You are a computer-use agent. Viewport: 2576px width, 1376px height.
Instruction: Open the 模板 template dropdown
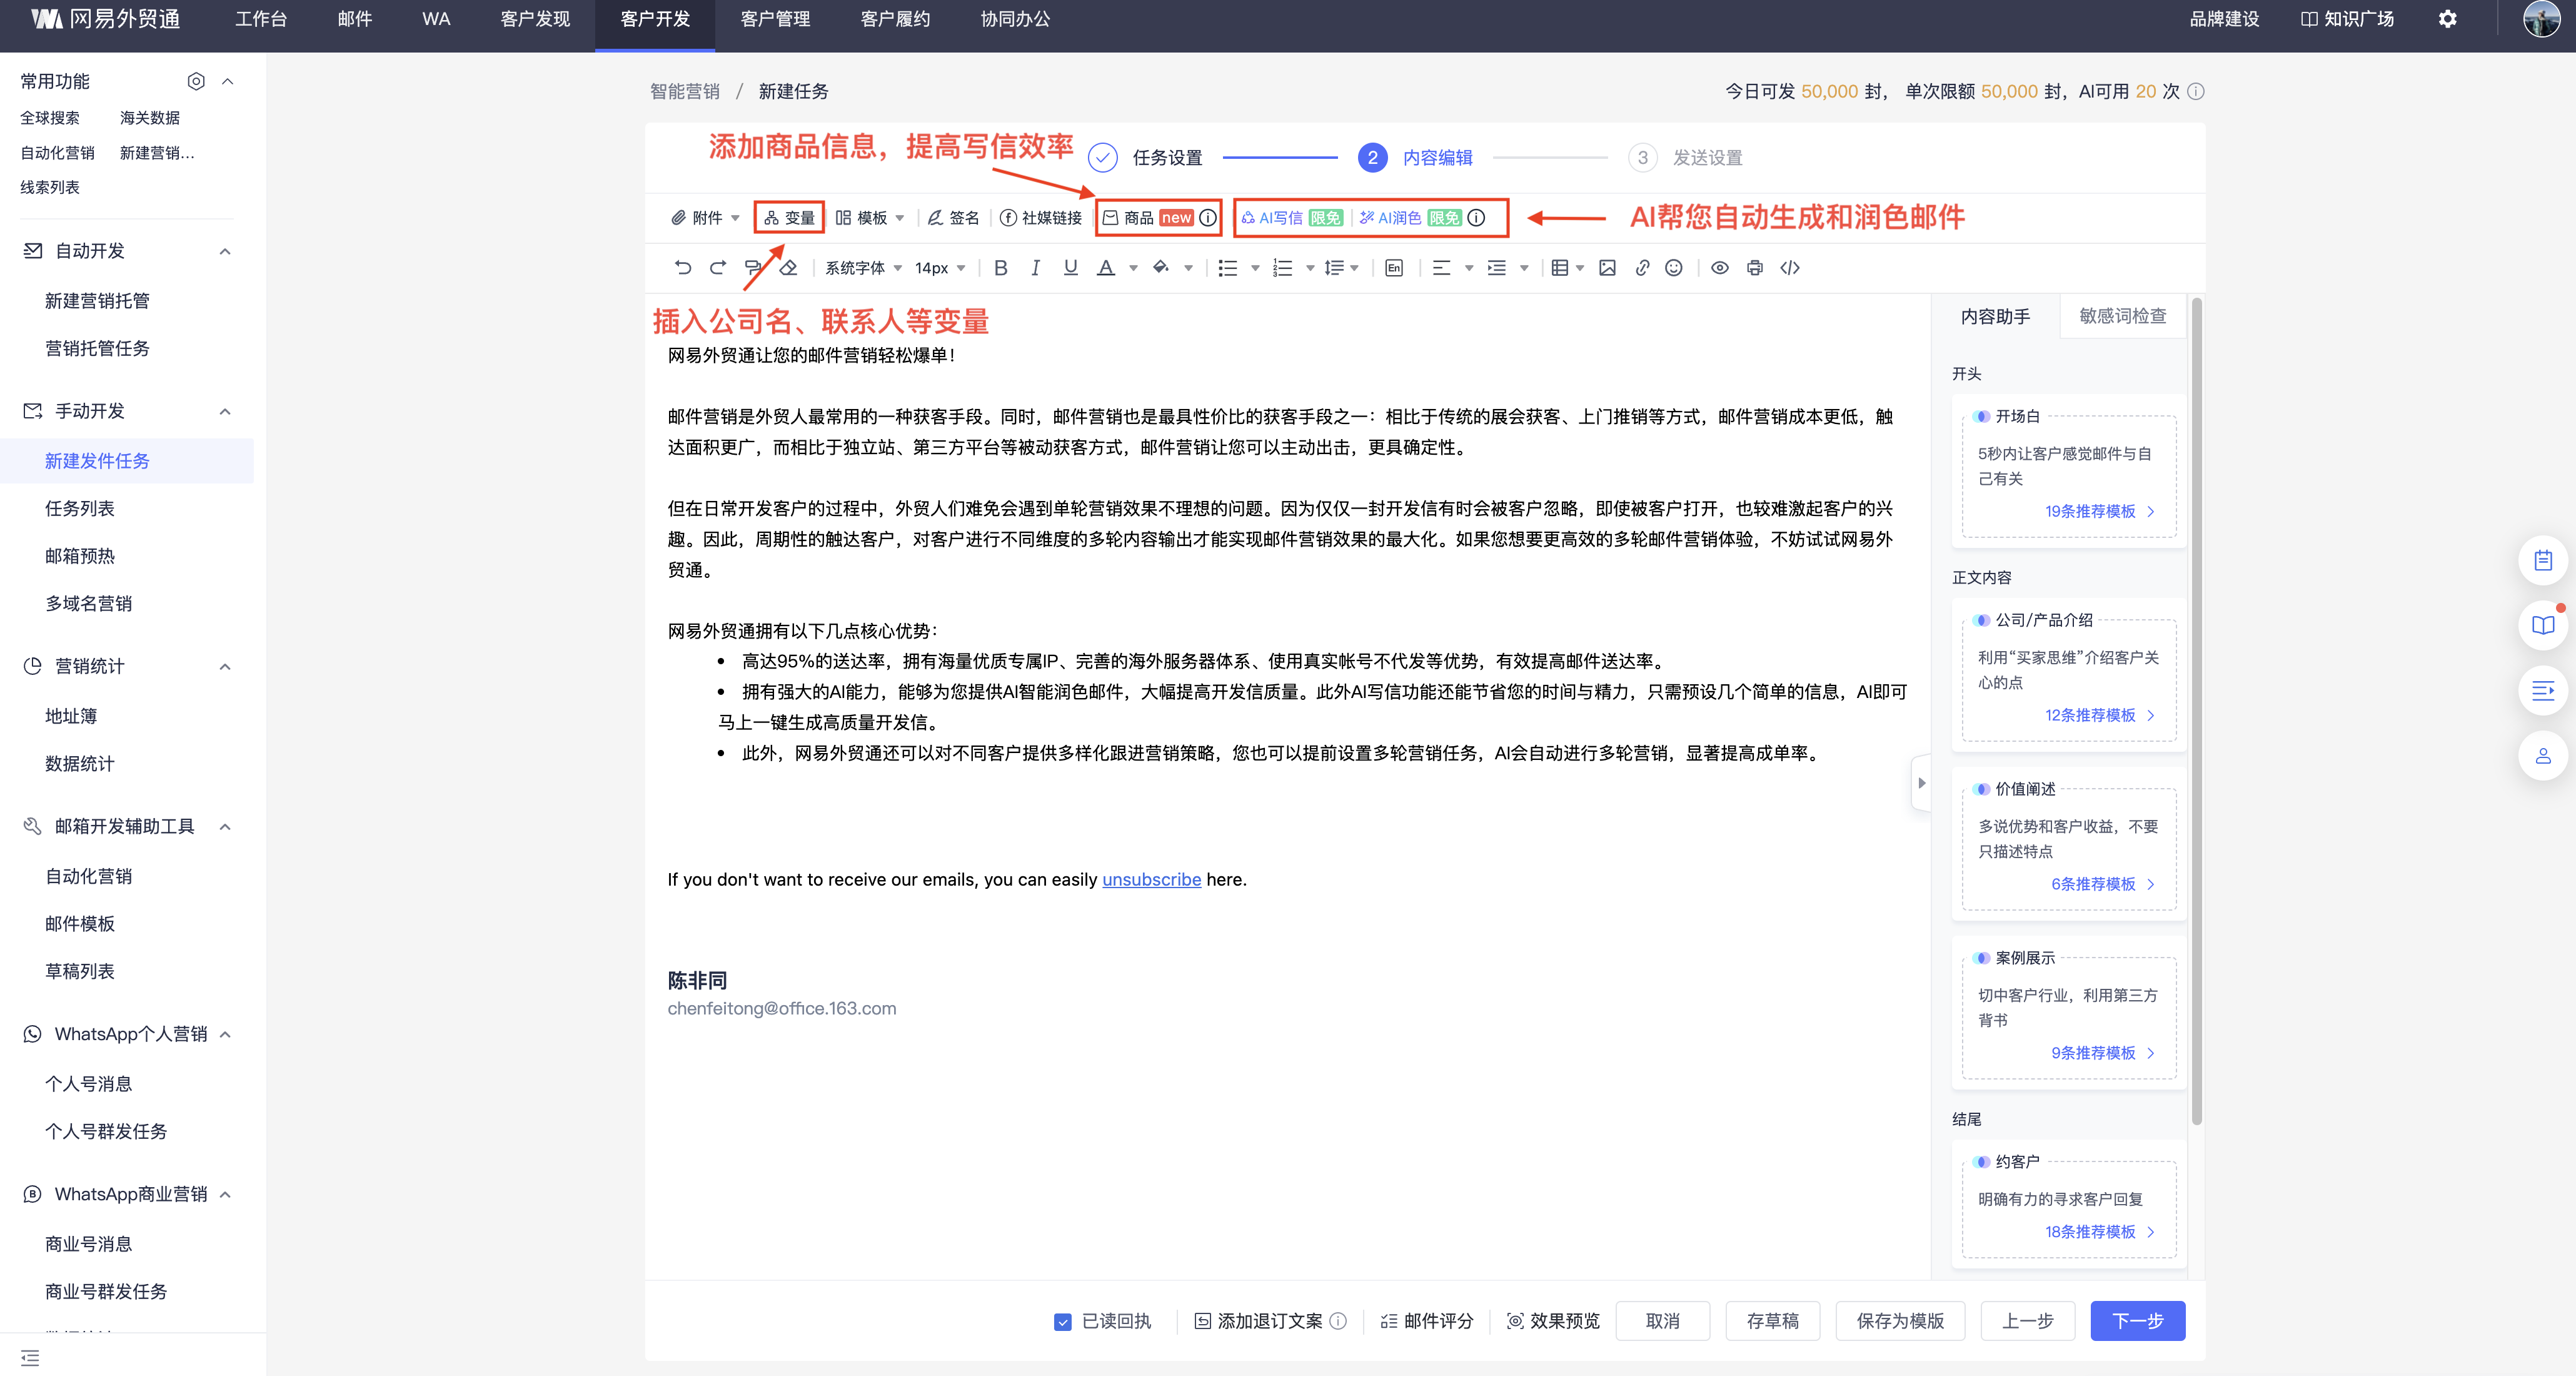[870, 218]
